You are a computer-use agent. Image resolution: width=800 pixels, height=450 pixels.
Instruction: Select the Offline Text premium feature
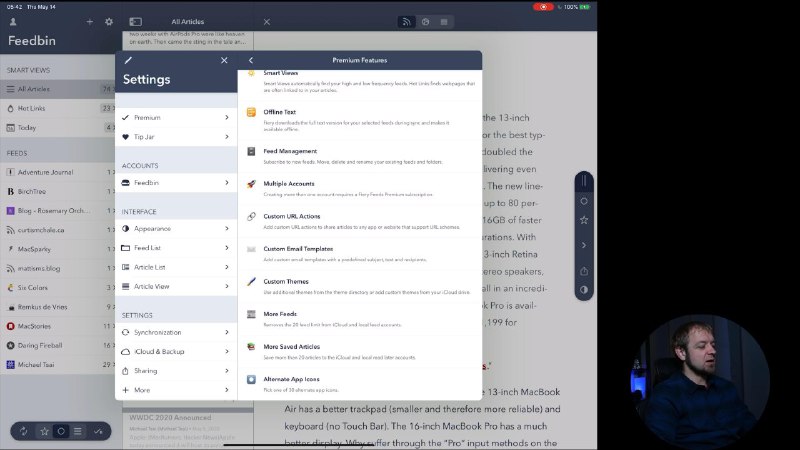pyautogui.click(x=360, y=116)
